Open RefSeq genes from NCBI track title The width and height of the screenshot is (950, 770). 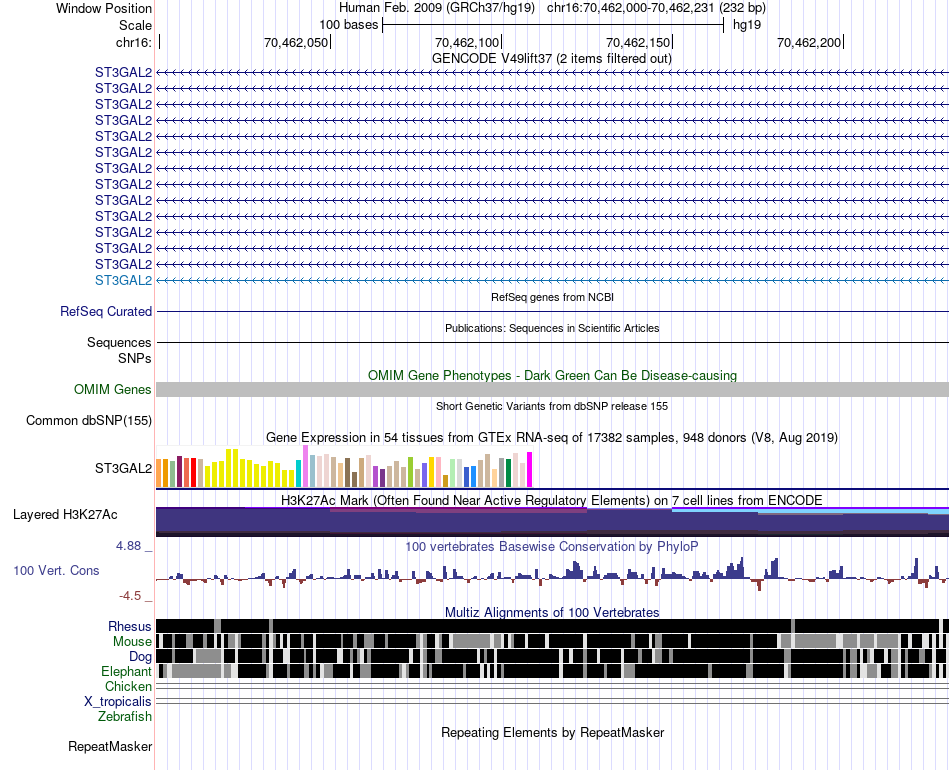[x=552, y=297]
